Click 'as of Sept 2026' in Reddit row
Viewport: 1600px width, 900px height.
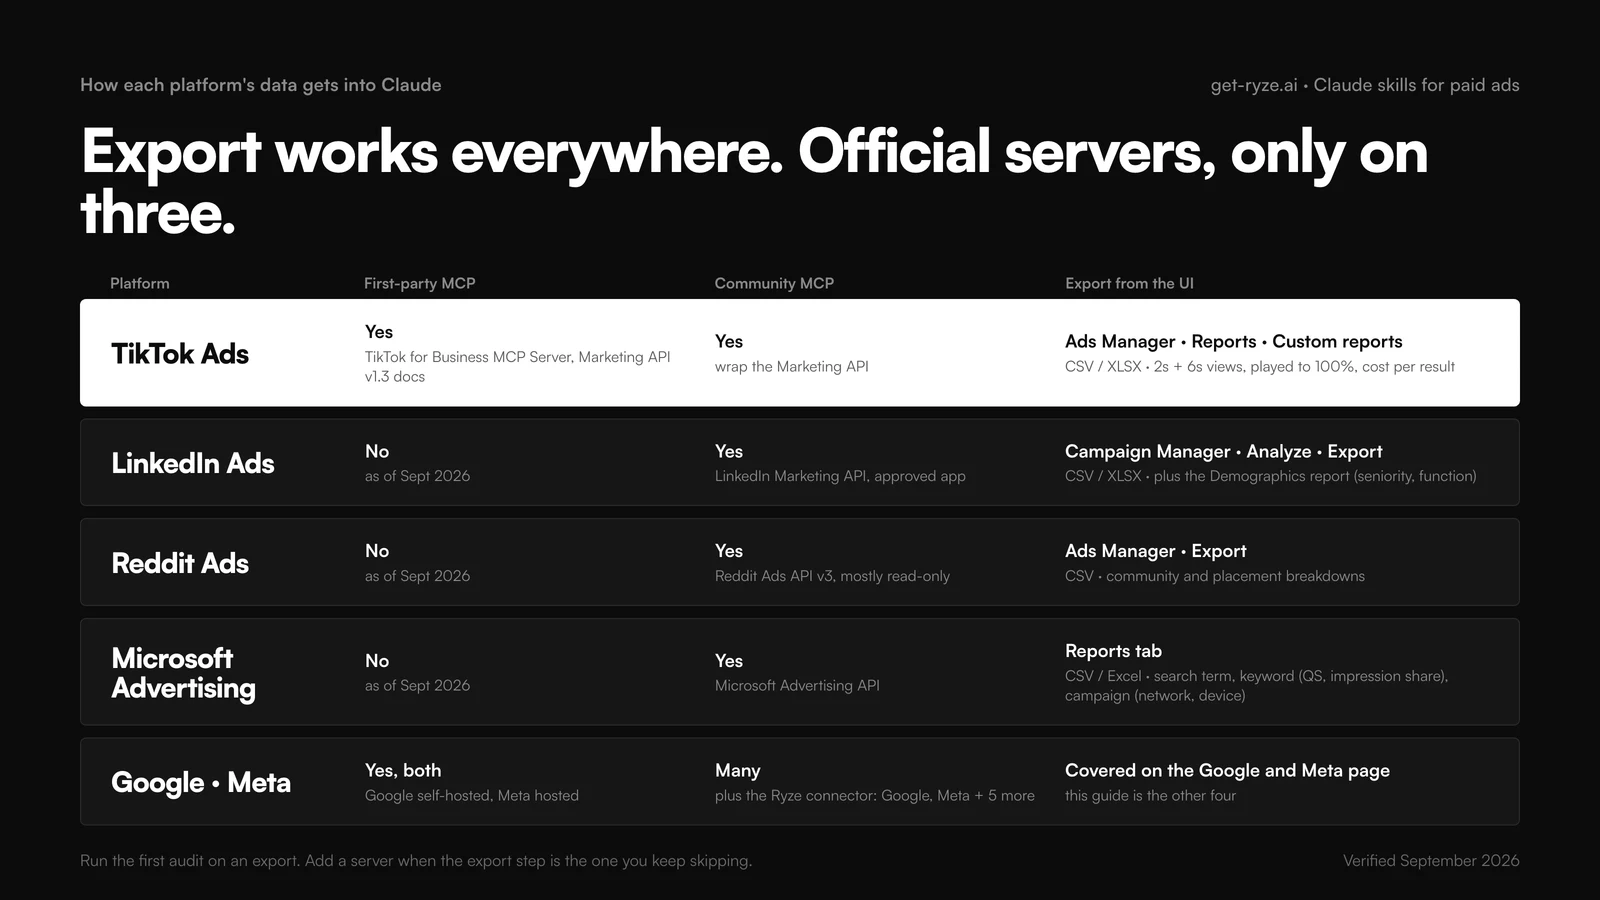click(417, 576)
